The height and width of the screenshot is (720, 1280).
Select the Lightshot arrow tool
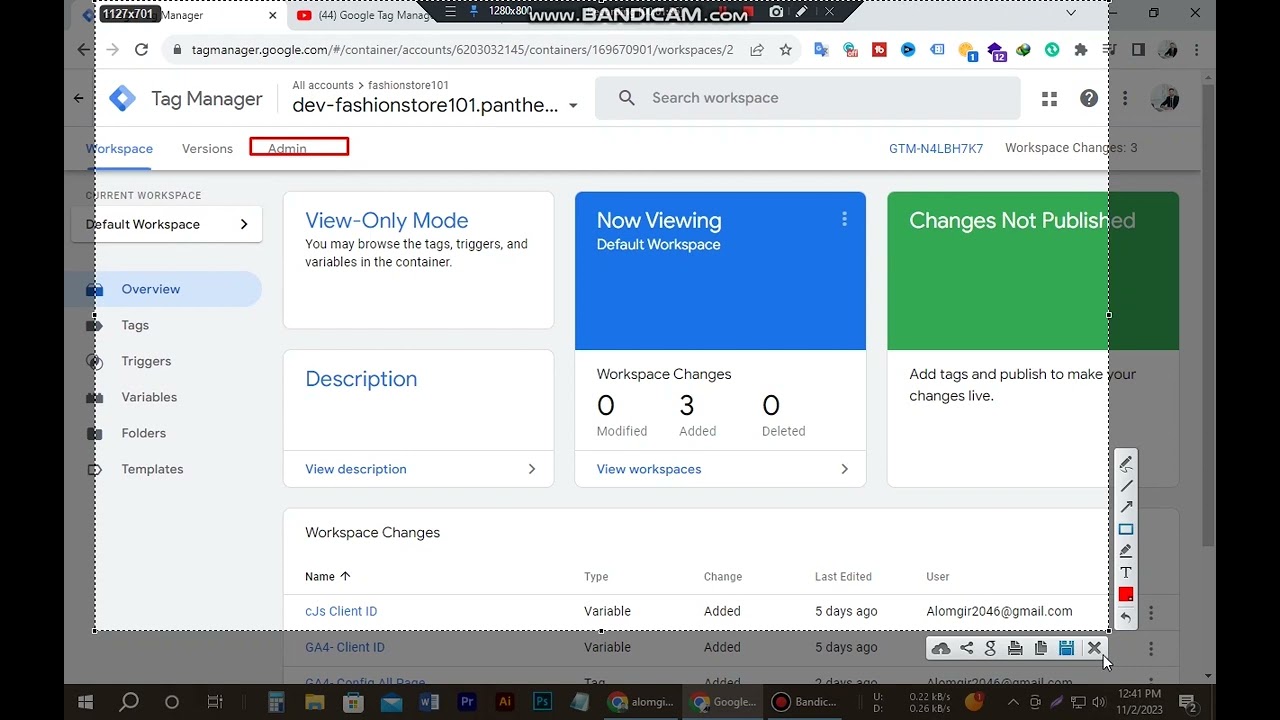click(1126, 507)
